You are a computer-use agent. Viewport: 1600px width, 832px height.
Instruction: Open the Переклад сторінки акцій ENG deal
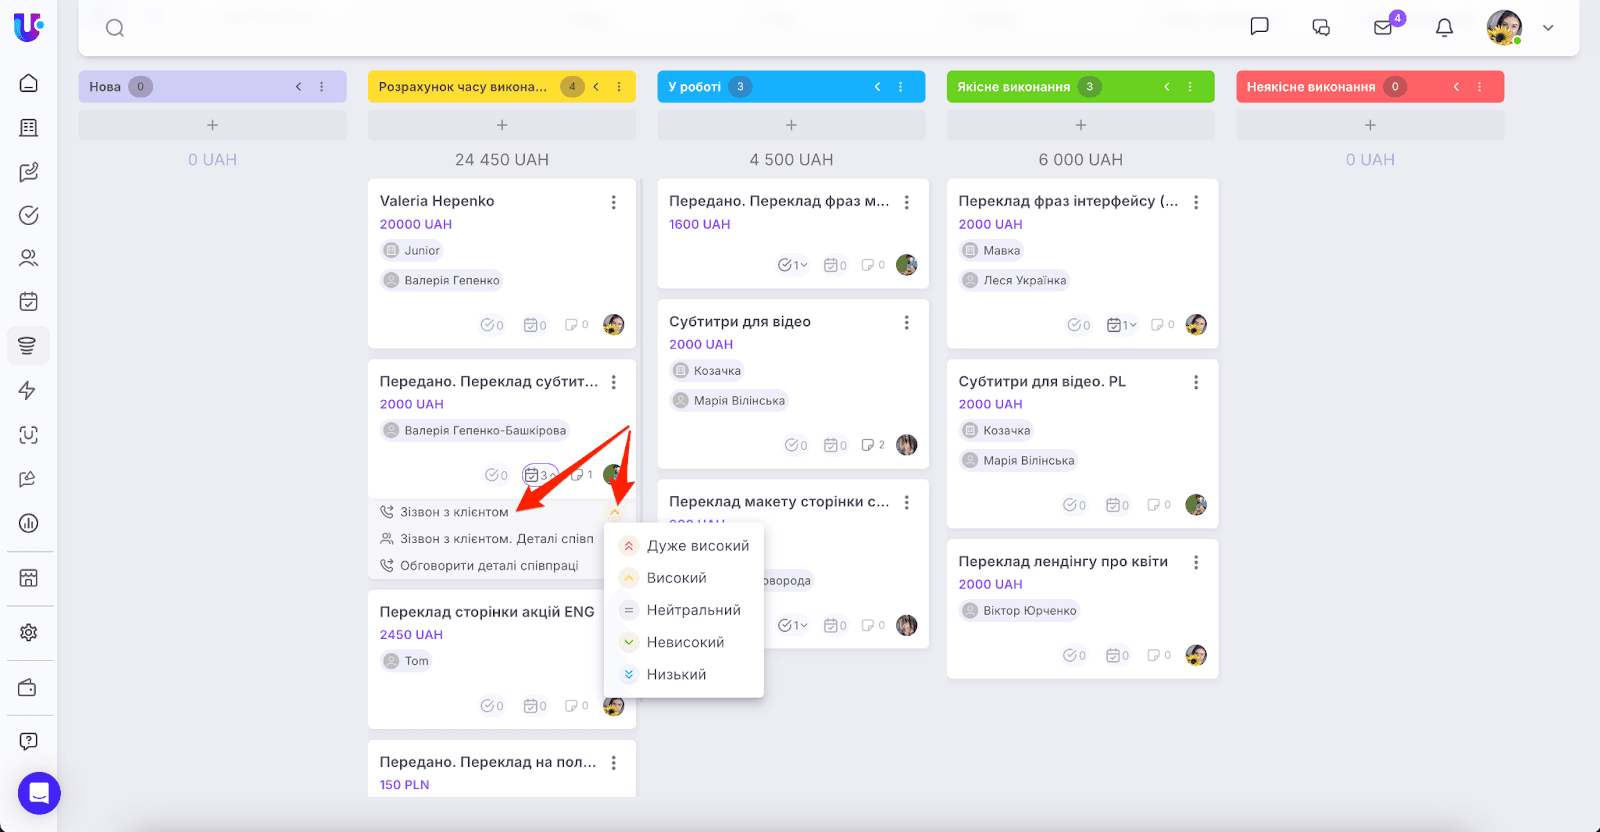487,612
